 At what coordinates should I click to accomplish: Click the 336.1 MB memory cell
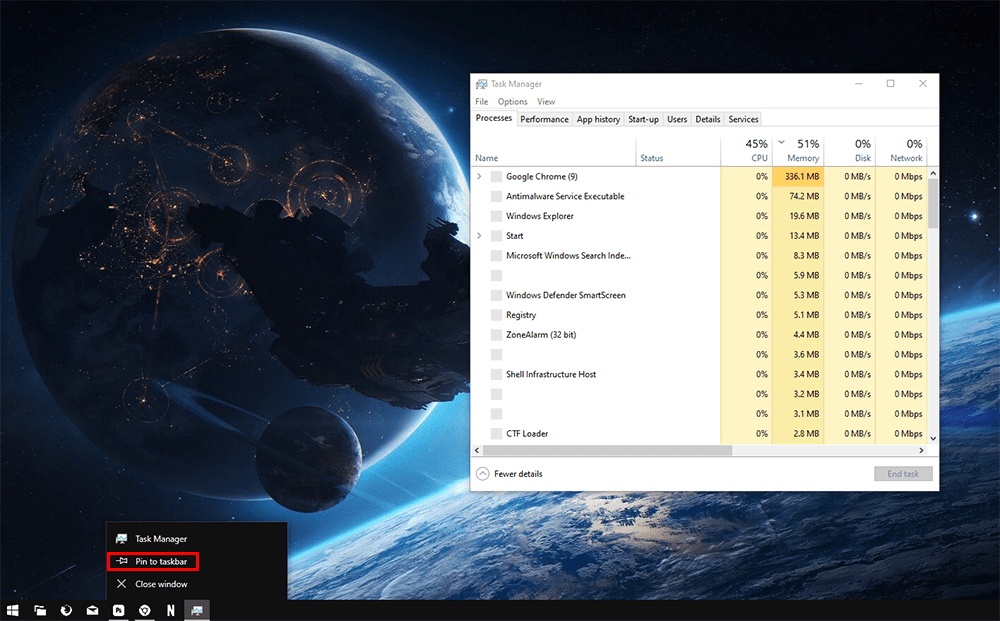(797, 177)
